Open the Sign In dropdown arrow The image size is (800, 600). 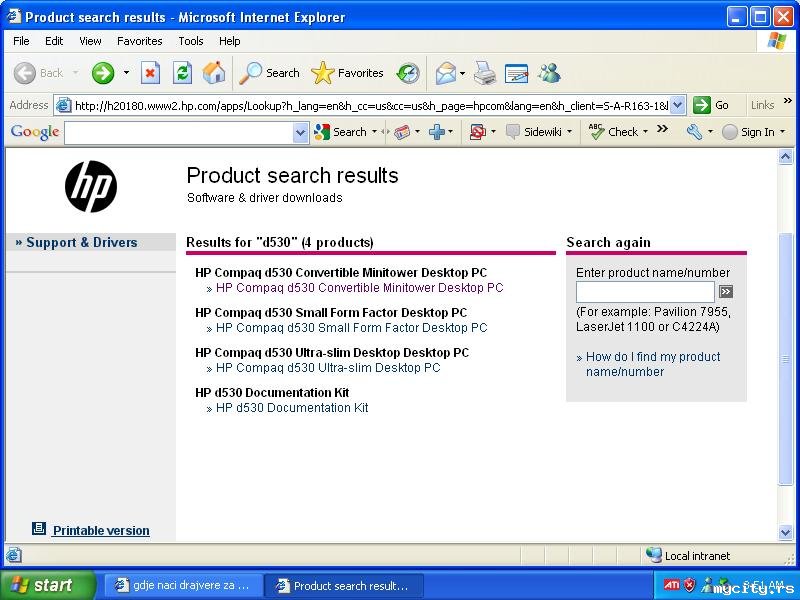783,132
